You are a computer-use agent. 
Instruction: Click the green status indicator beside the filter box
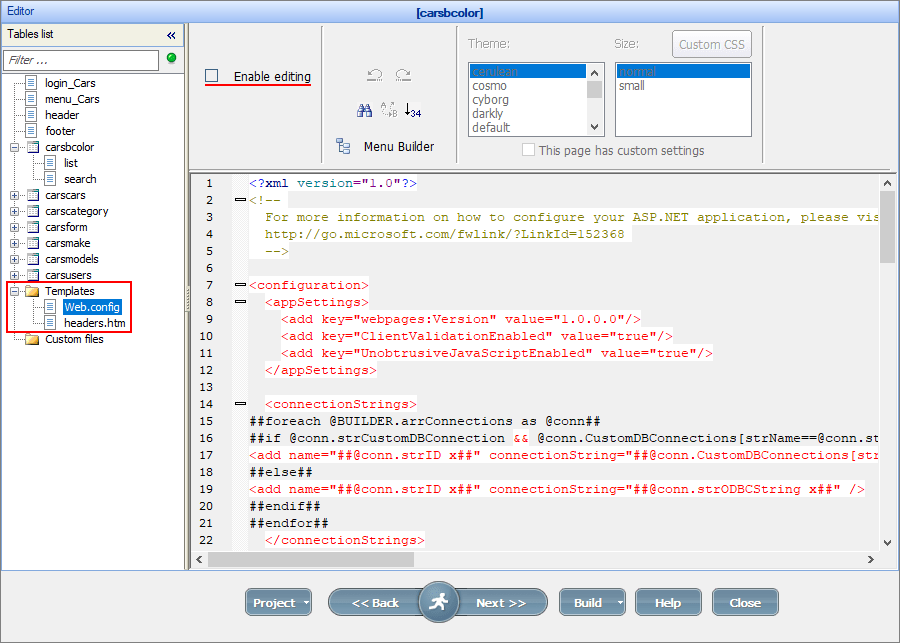pos(170,60)
